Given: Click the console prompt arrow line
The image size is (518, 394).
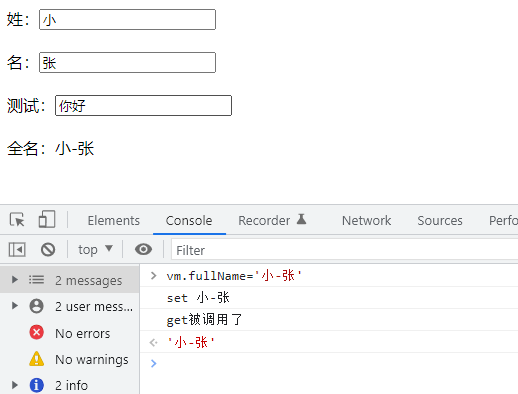Looking at the screenshot, I should 329,363.
